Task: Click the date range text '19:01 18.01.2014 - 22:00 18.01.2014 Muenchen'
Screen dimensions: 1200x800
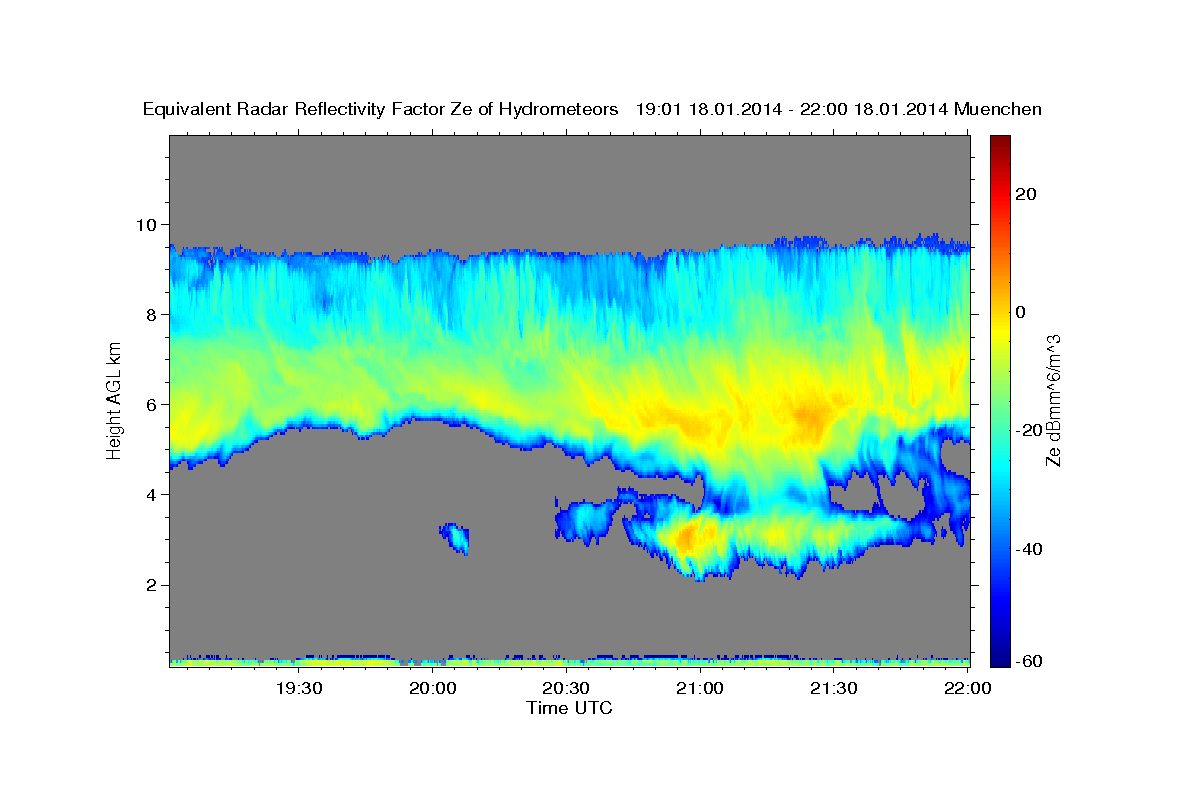Action: click(839, 109)
